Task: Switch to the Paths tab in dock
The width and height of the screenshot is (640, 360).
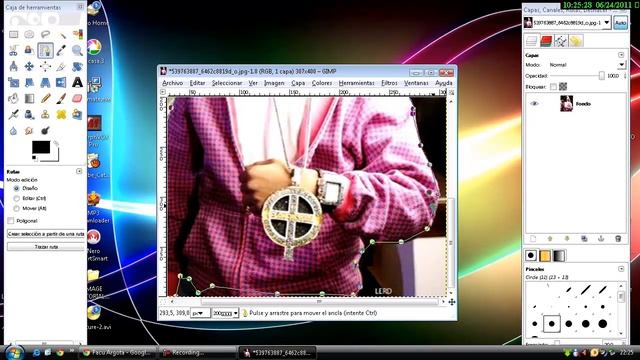Action: (x=561, y=41)
